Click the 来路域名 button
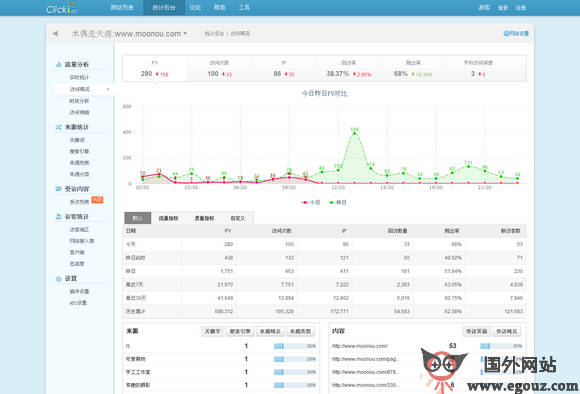The width and height of the screenshot is (580, 394). 270,331
